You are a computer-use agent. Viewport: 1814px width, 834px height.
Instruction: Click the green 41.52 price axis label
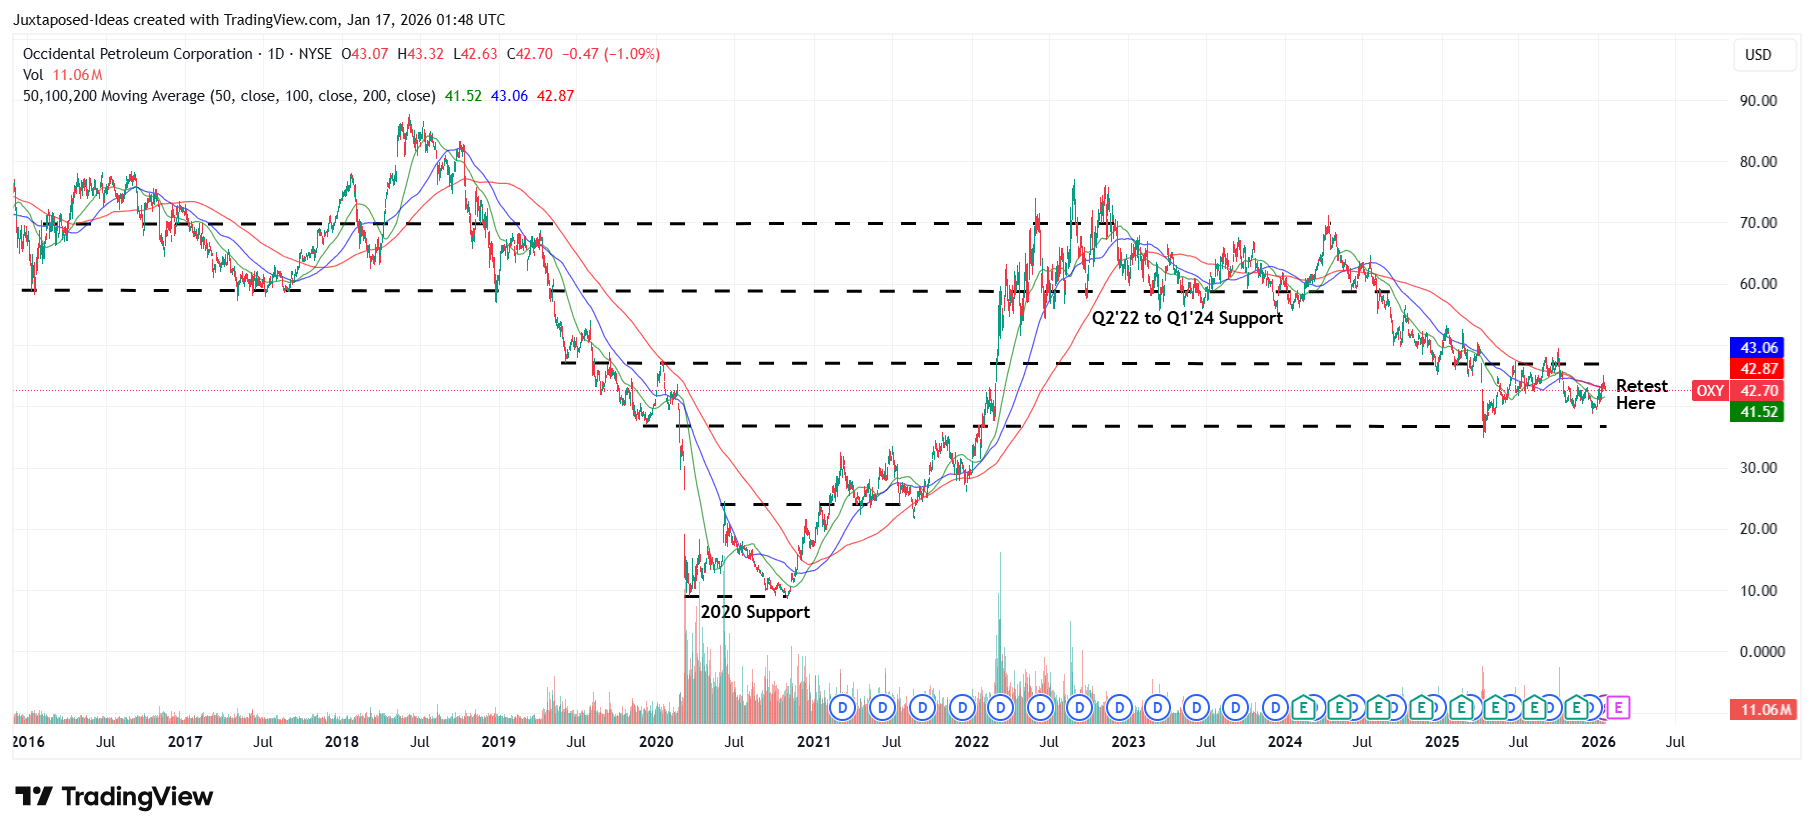tap(1759, 412)
